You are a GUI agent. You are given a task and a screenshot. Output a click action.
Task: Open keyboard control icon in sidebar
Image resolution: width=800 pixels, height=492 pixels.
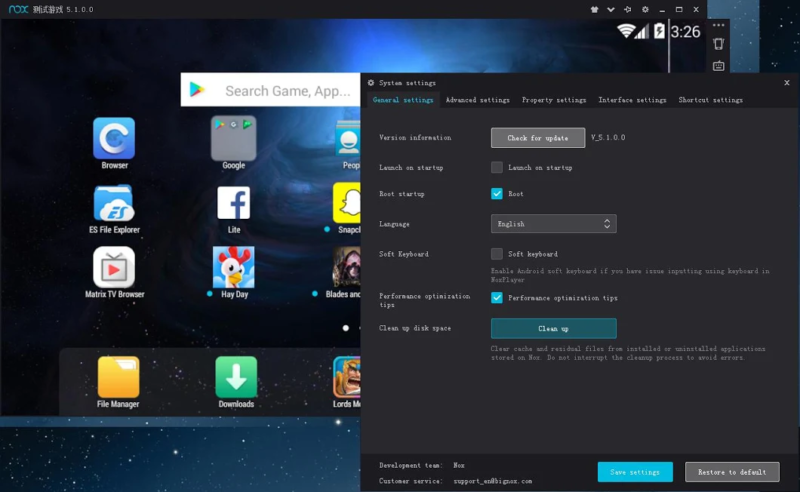pos(718,66)
